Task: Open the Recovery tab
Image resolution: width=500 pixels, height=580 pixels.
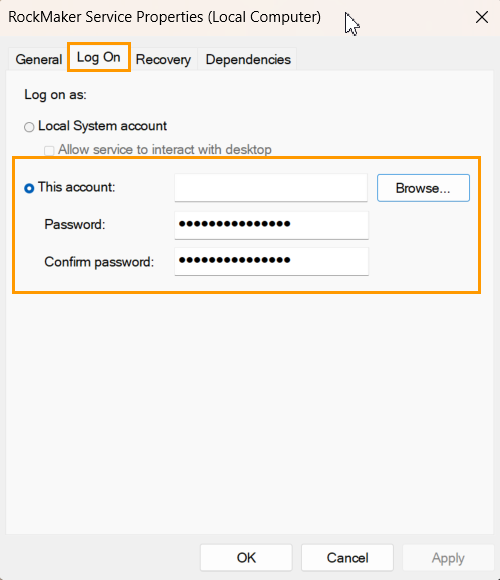Action: (x=163, y=59)
